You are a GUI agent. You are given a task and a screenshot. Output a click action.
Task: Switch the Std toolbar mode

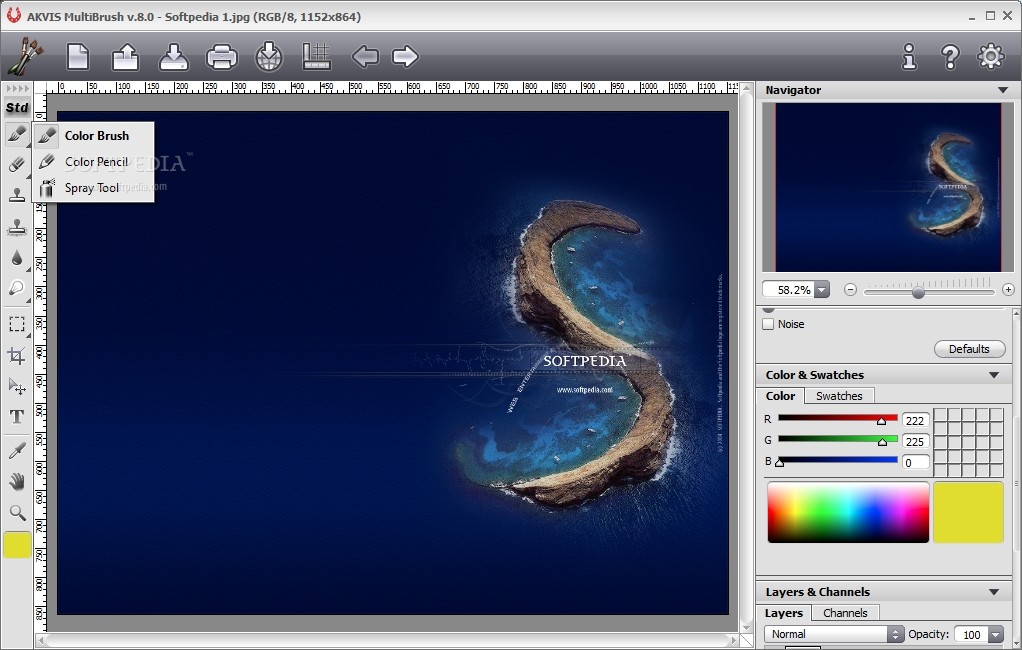click(x=17, y=108)
